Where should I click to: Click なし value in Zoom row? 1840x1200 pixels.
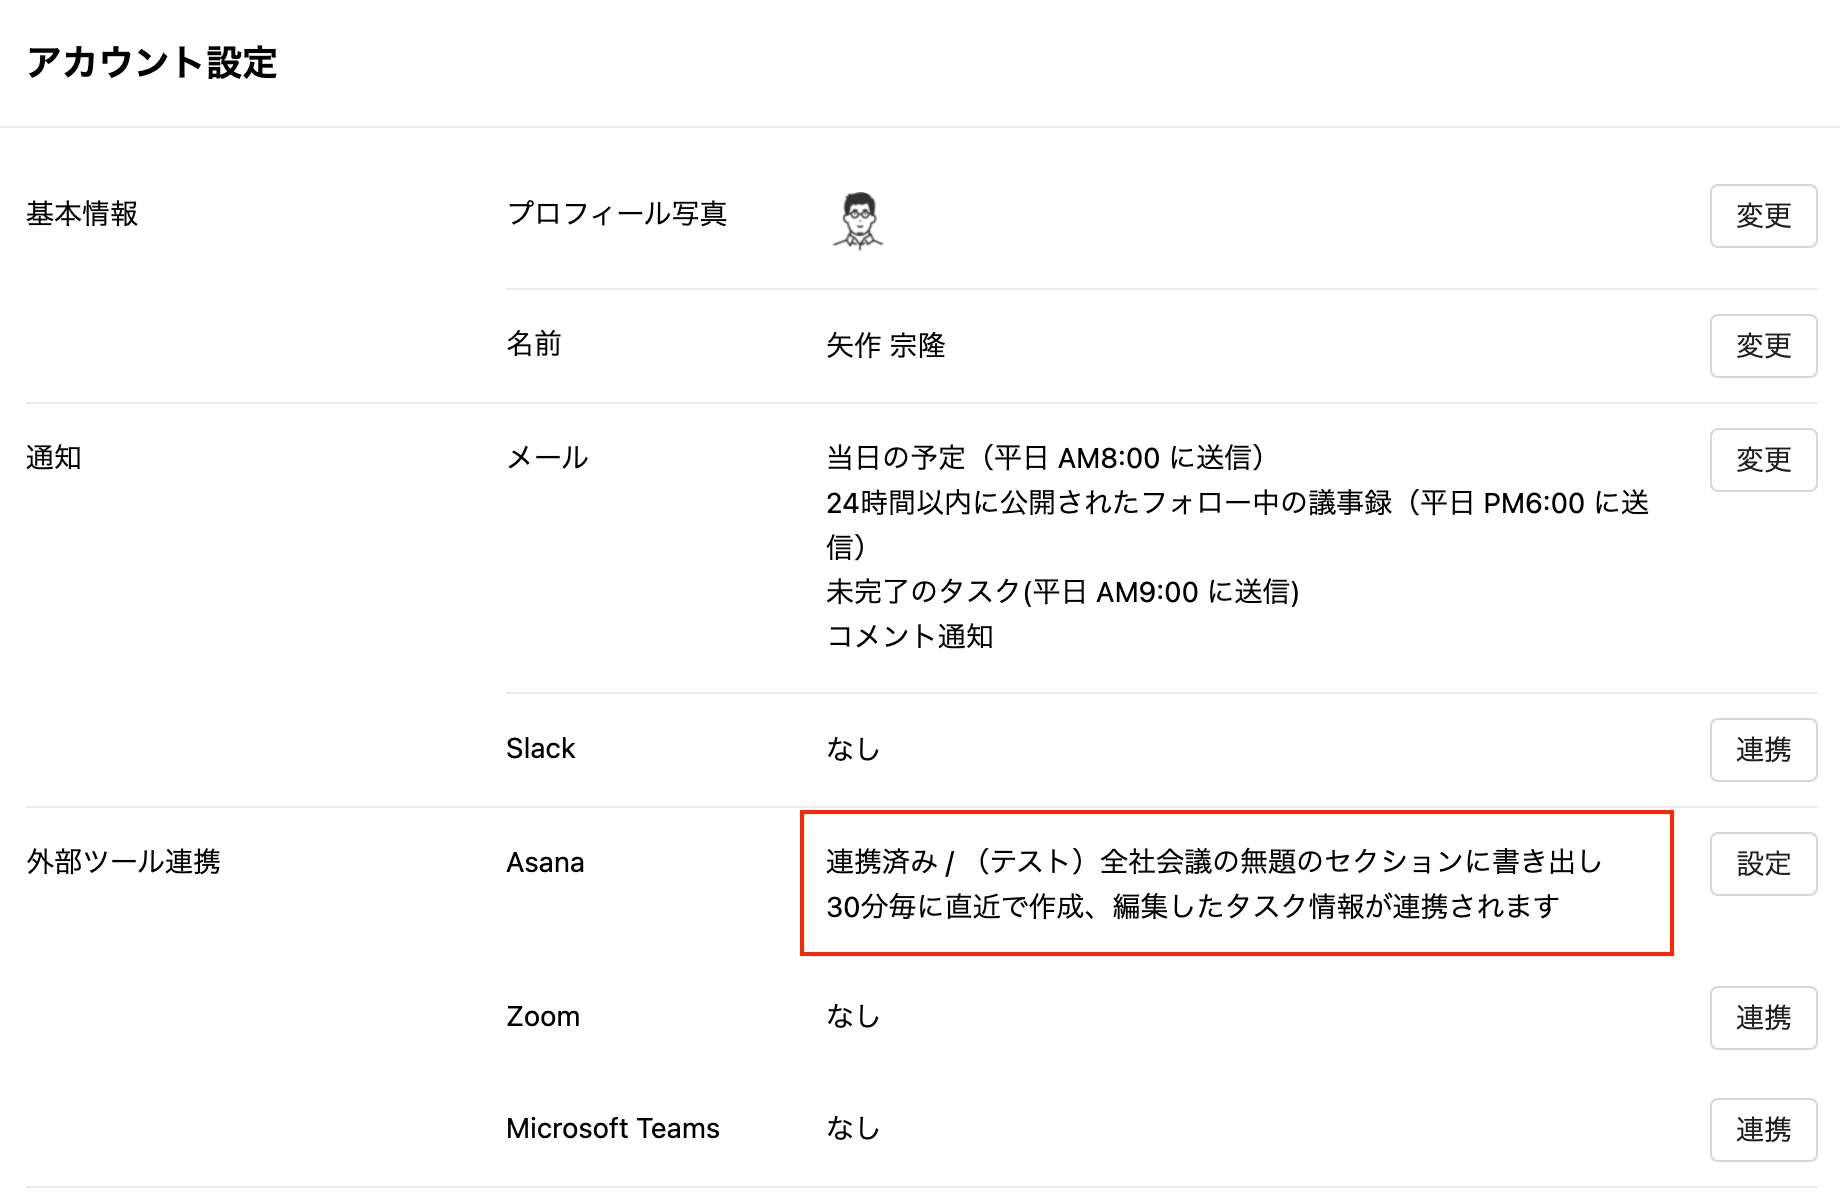tap(853, 1017)
